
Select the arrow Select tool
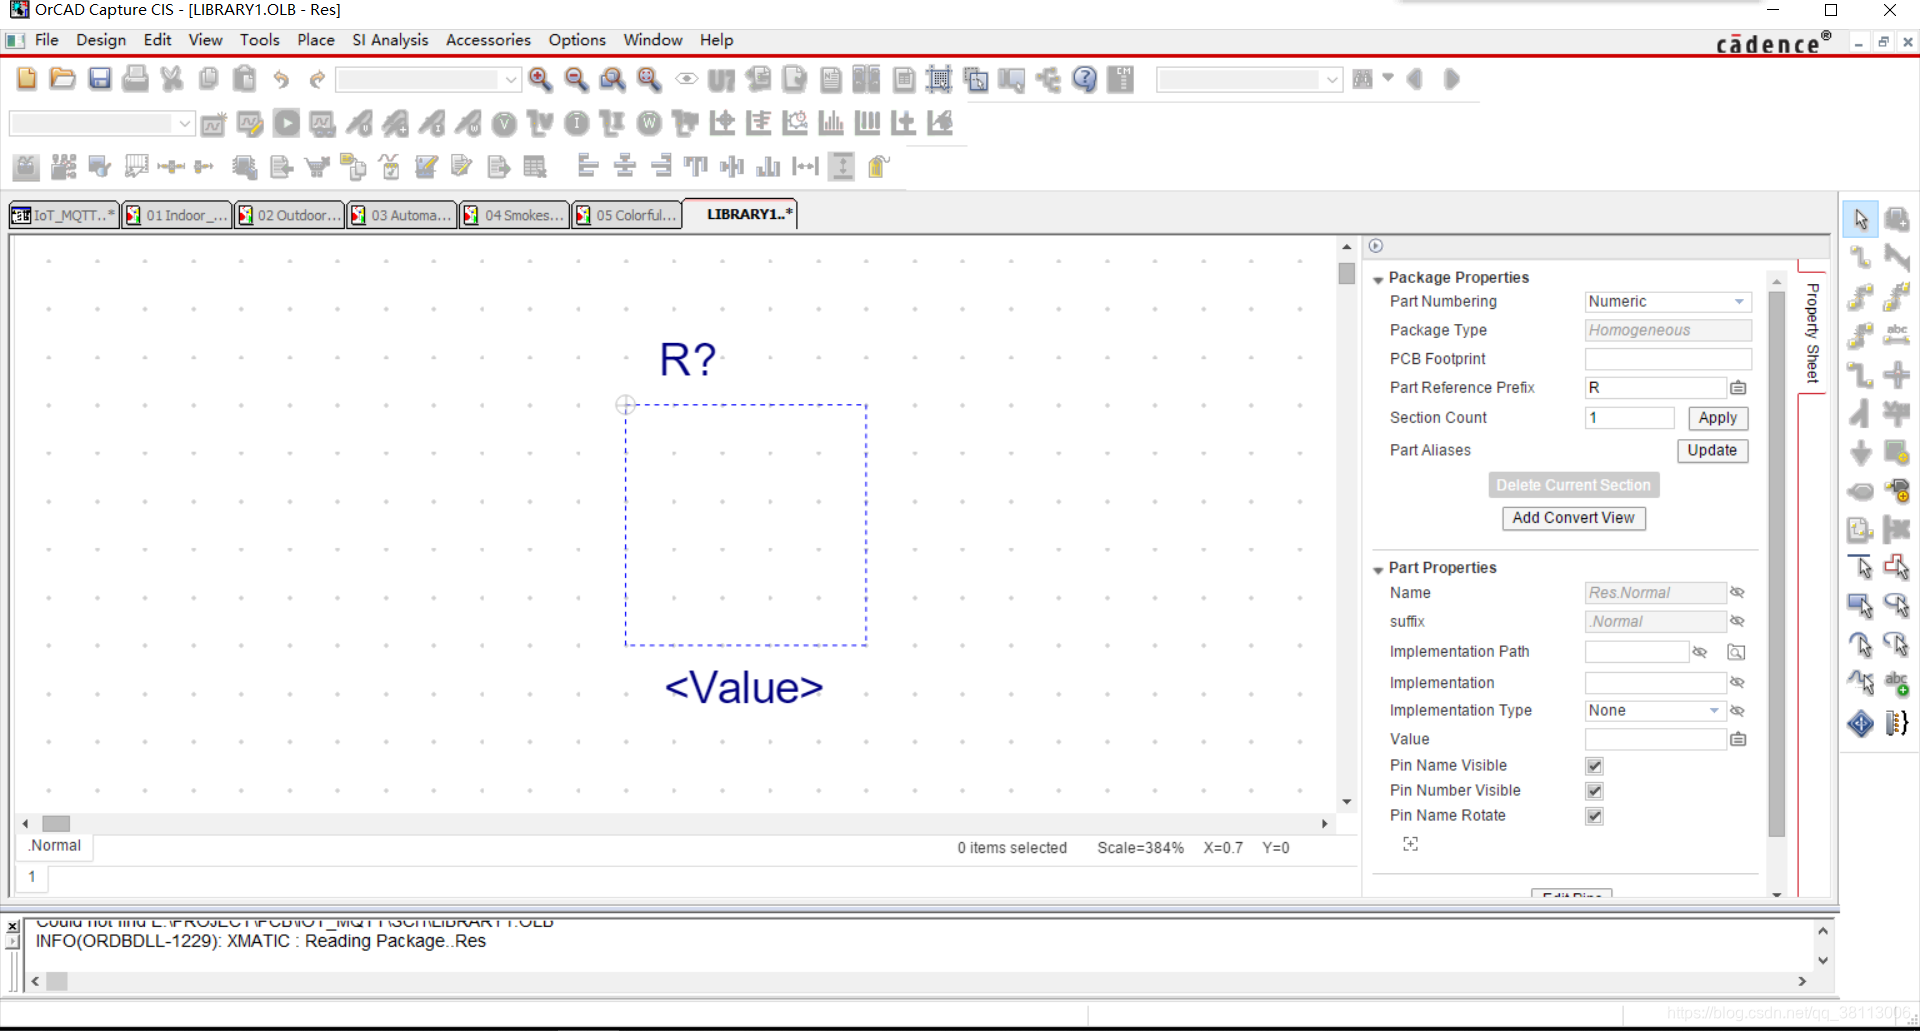point(1860,219)
